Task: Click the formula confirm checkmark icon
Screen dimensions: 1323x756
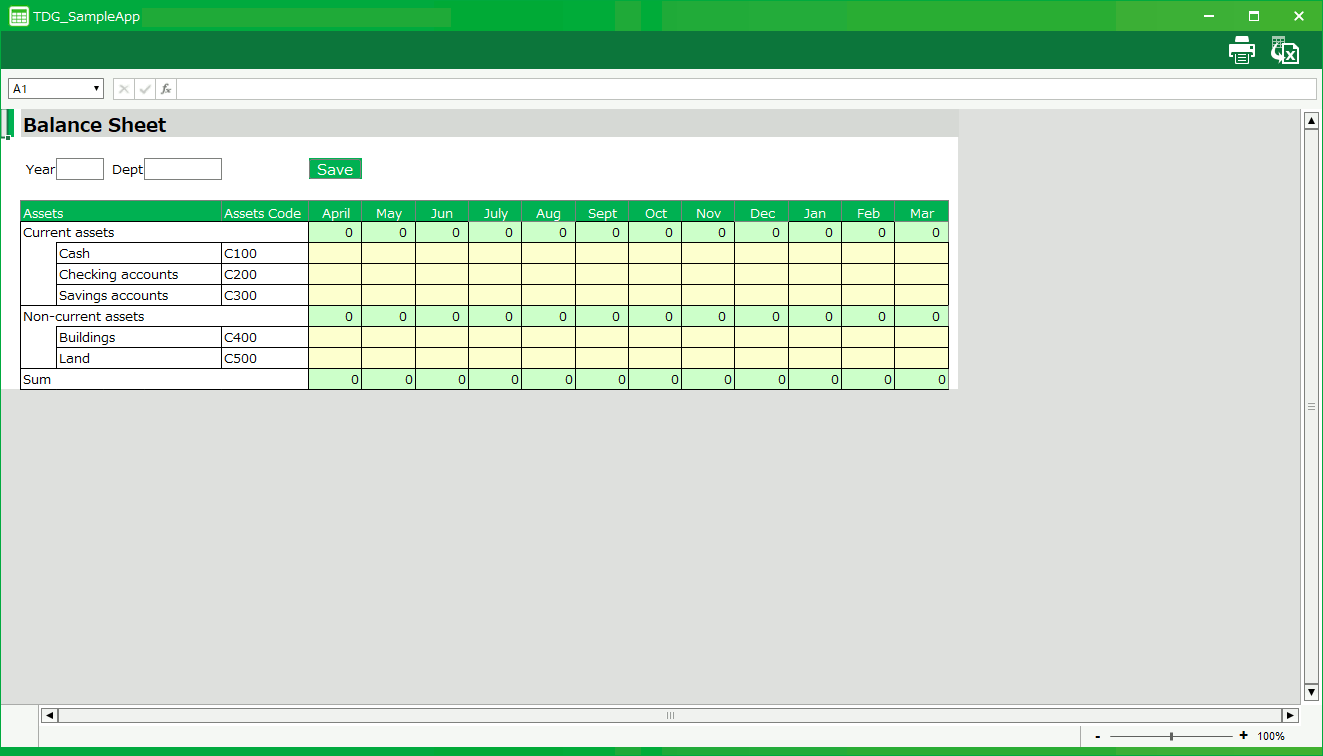Action: tap(145, 89)
